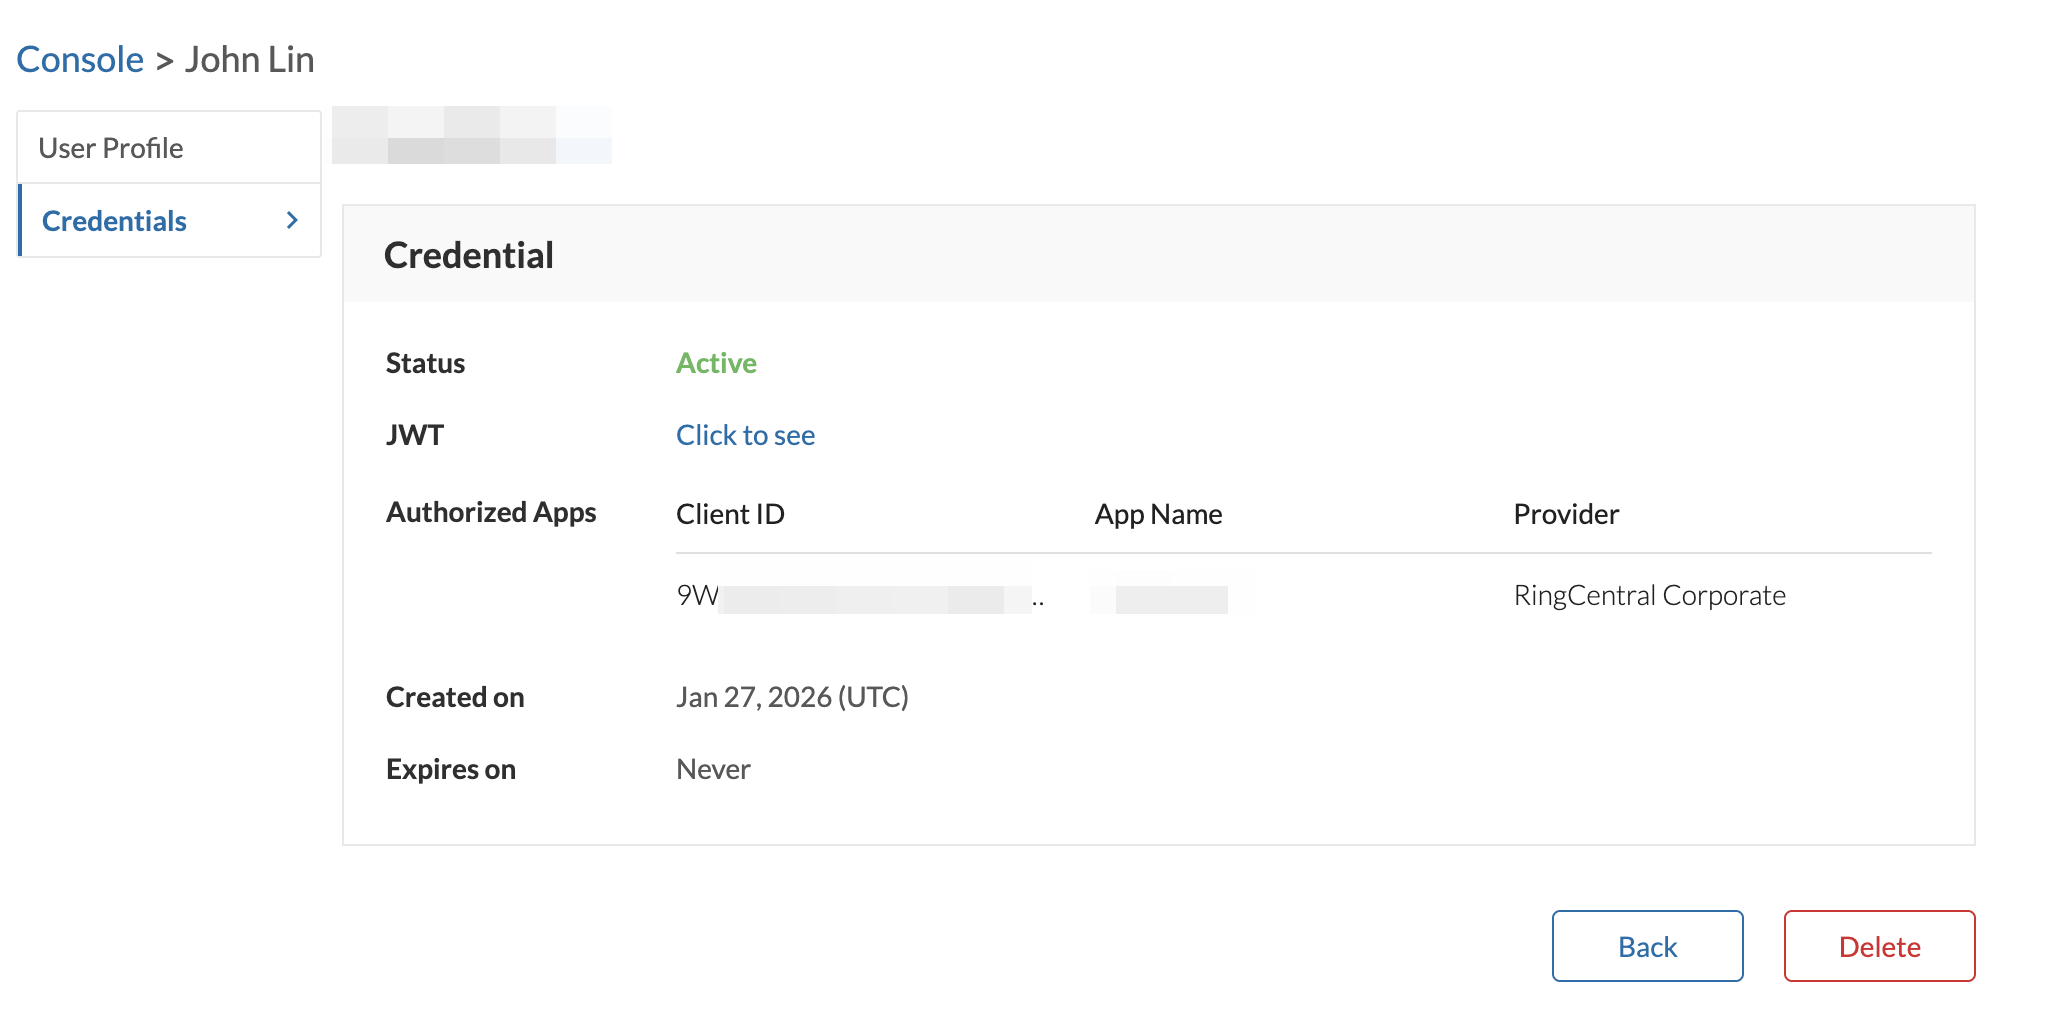Click the RingCentral Corporate provider entry
This screenshot has width=2060, height=1020.
(1648, 595)
